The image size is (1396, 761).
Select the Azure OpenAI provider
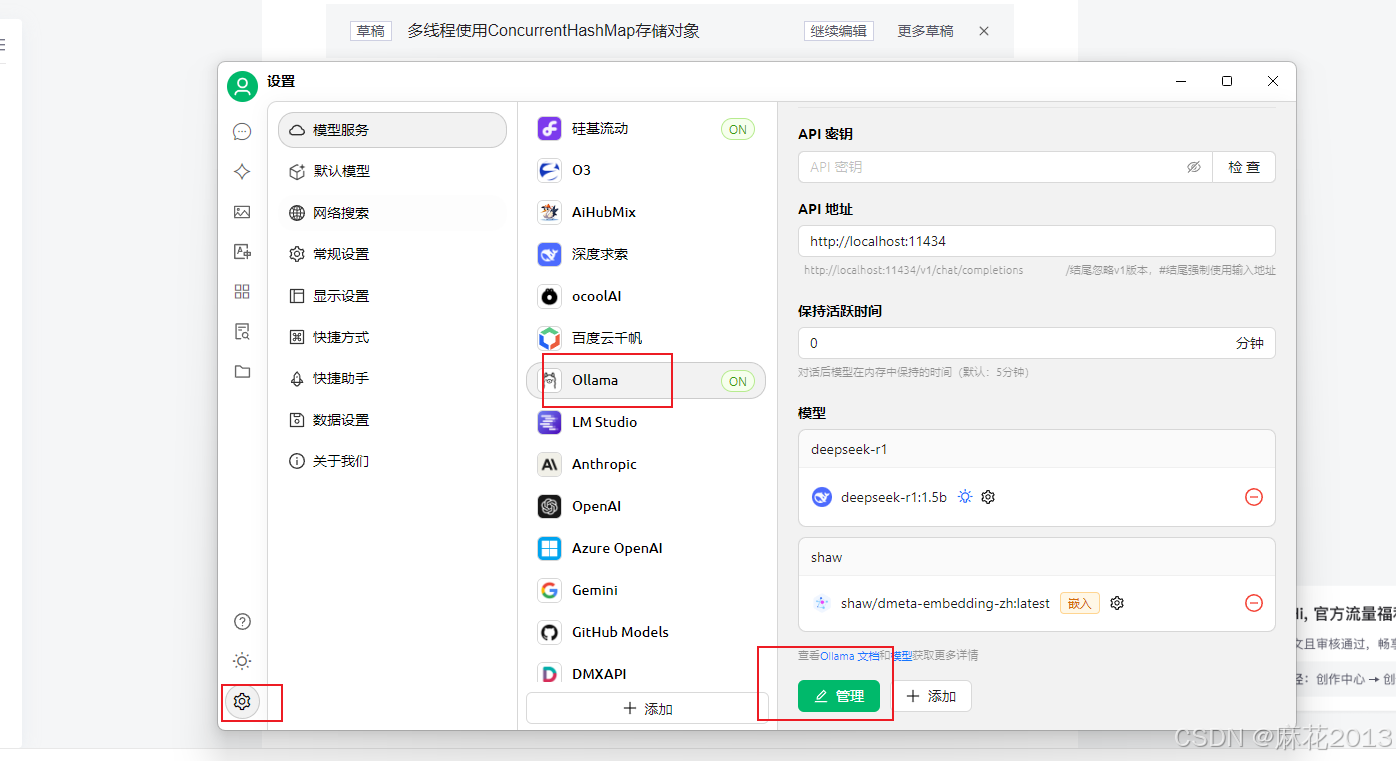pyautogui.click(x=646, y=548)
